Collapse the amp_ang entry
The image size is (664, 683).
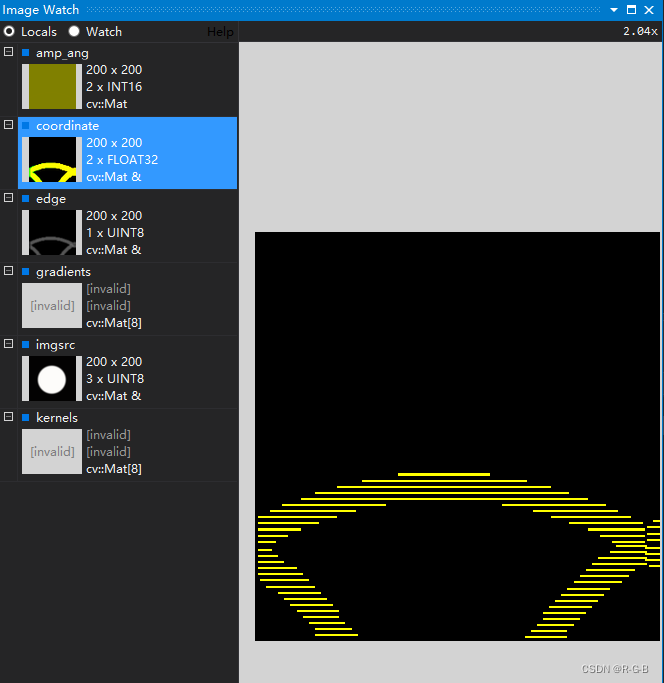tap(8, 51)
